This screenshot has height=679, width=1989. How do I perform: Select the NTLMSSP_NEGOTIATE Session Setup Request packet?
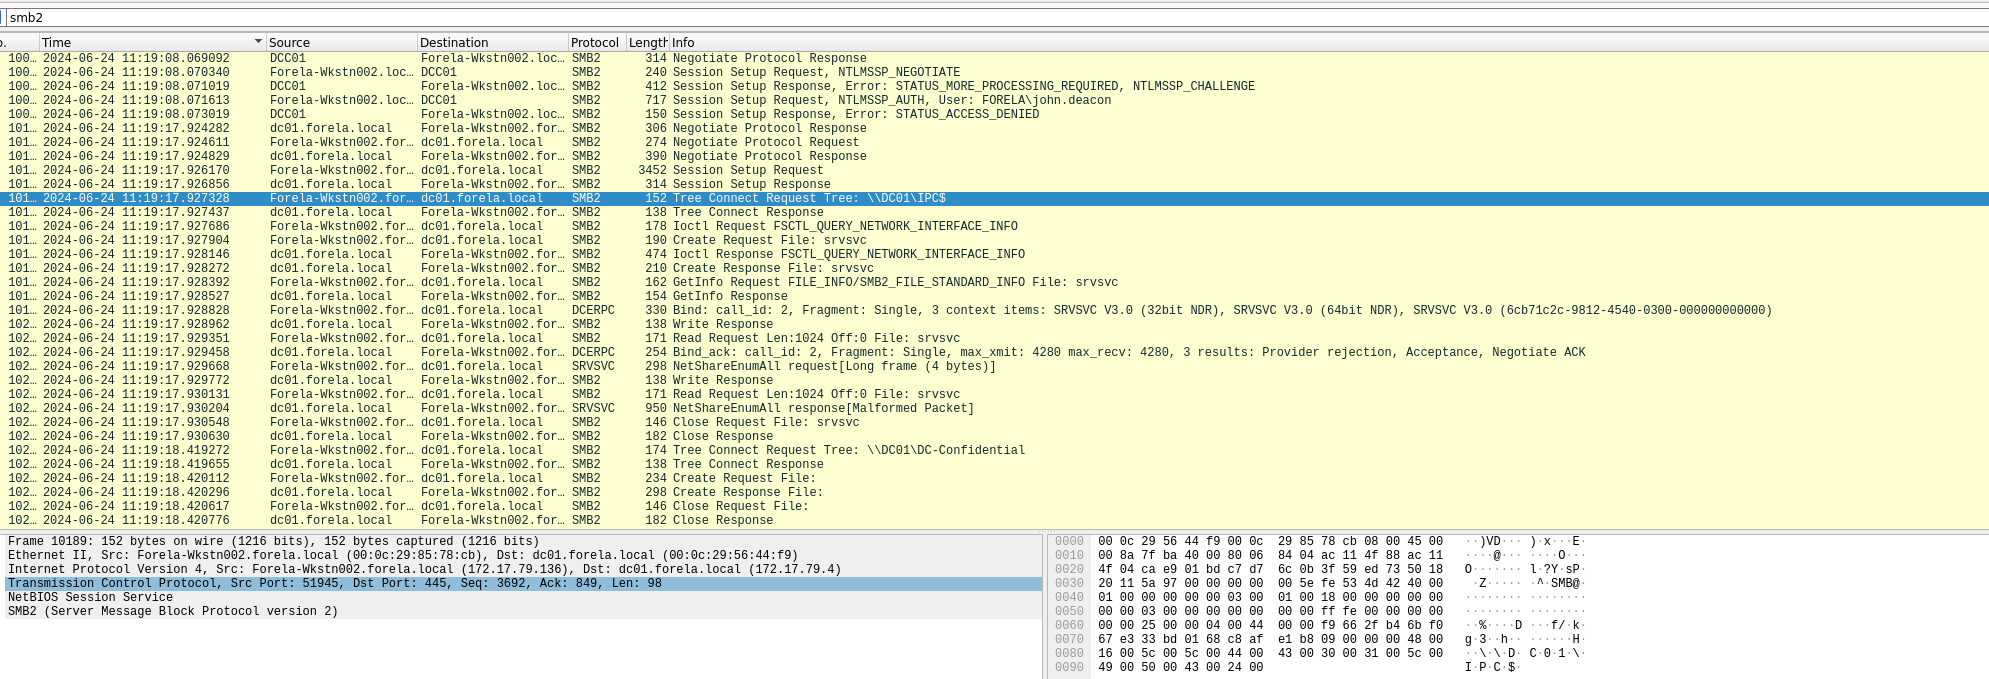[994, 72]
